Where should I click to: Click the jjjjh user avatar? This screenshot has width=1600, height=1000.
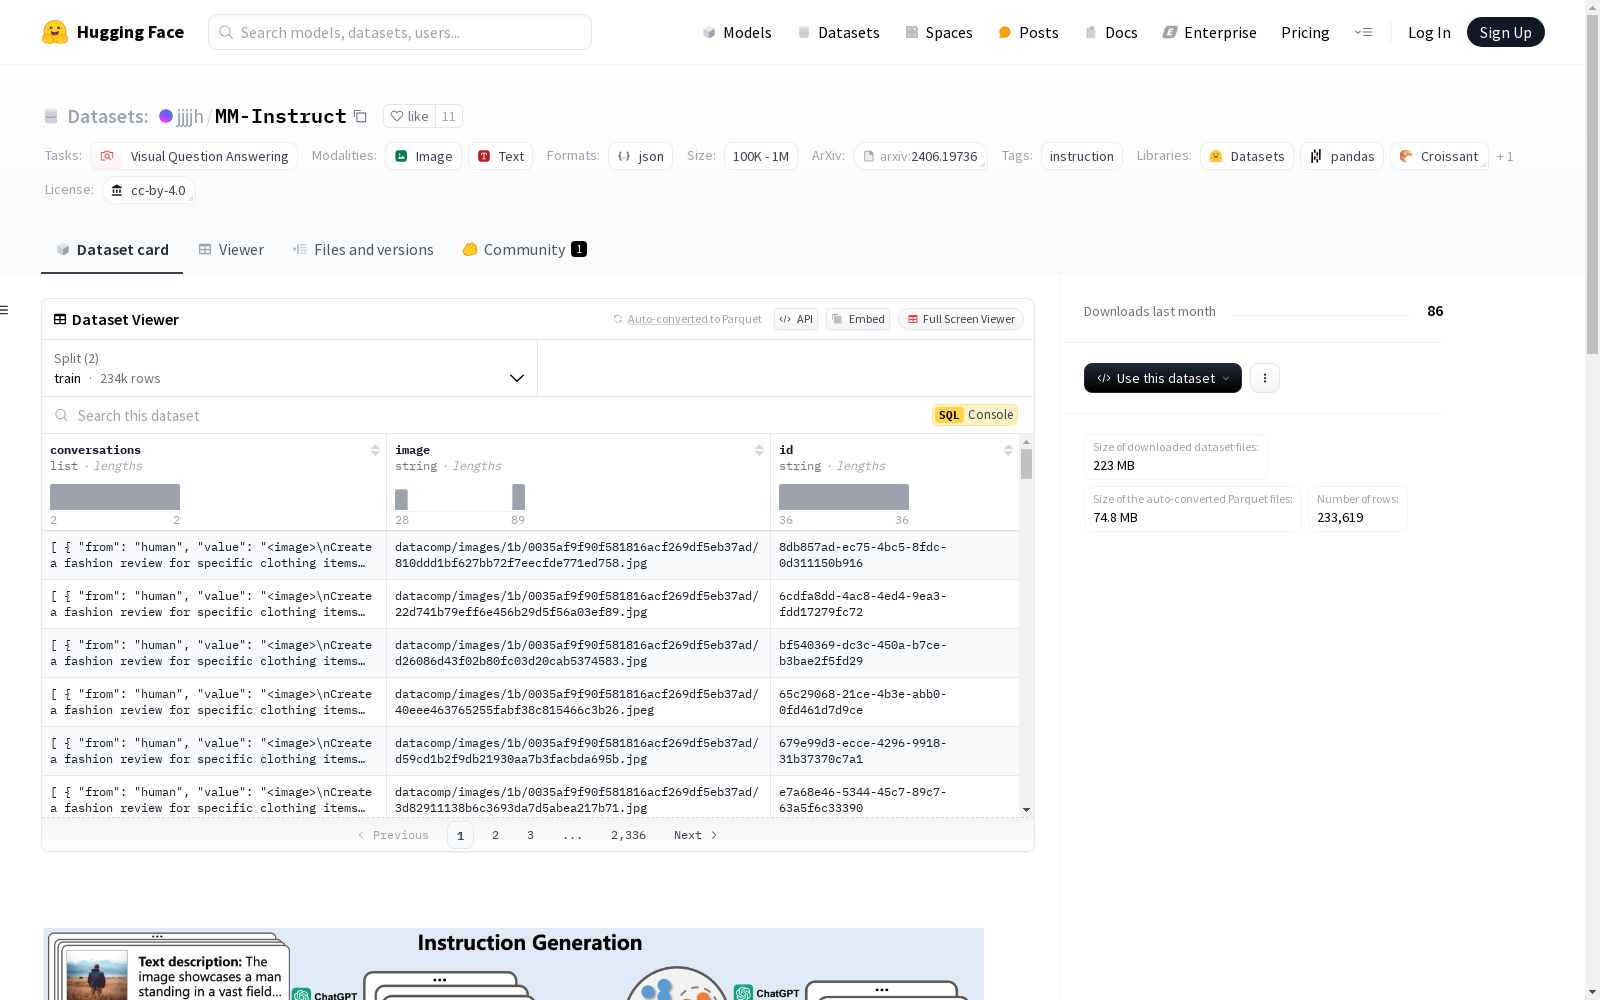click(x=166, y=116)
